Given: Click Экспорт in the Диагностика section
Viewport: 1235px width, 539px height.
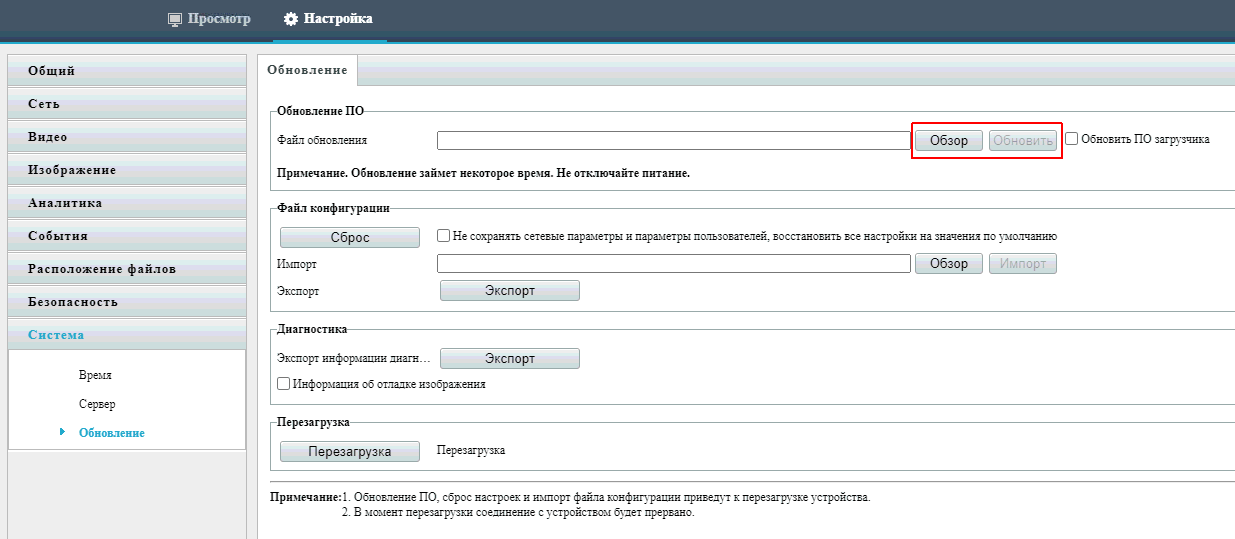Looking at the screenshot, I should [510, 359].
